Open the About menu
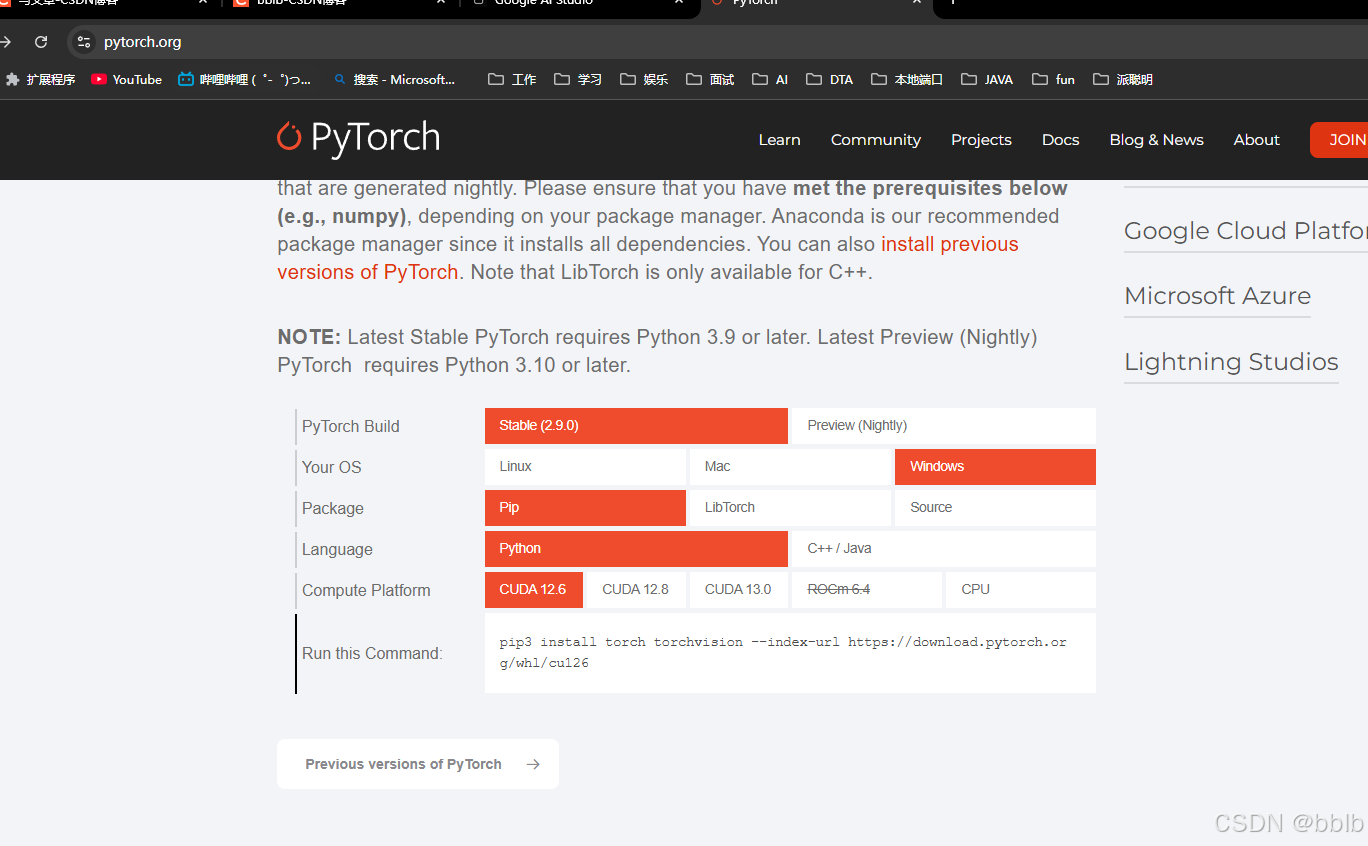This screenshot has height=846, width=1368. 1256,140
